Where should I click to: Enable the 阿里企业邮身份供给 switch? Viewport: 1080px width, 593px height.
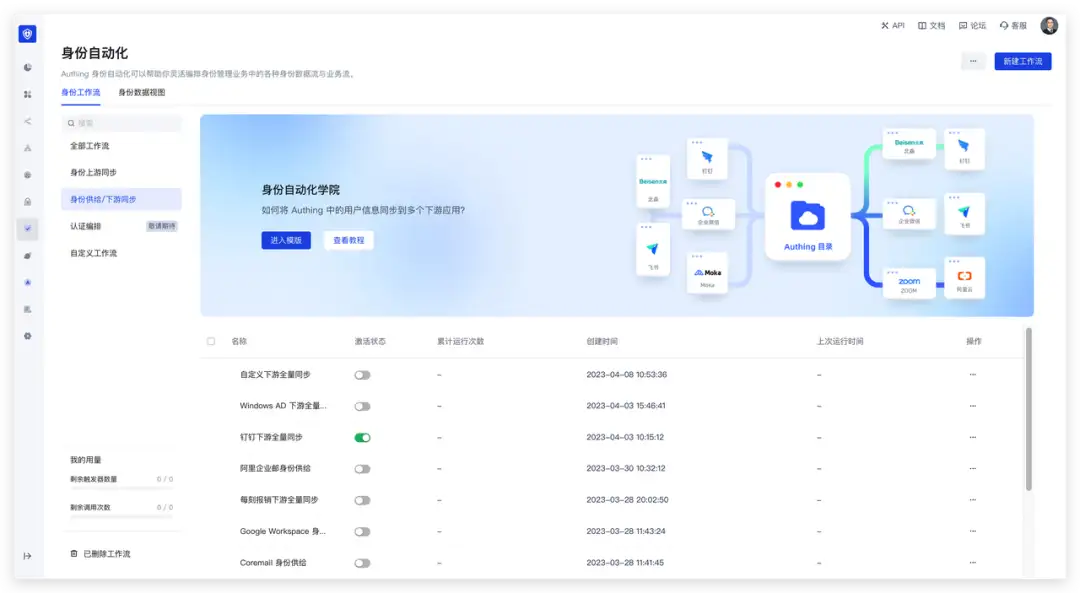point(362,469)
